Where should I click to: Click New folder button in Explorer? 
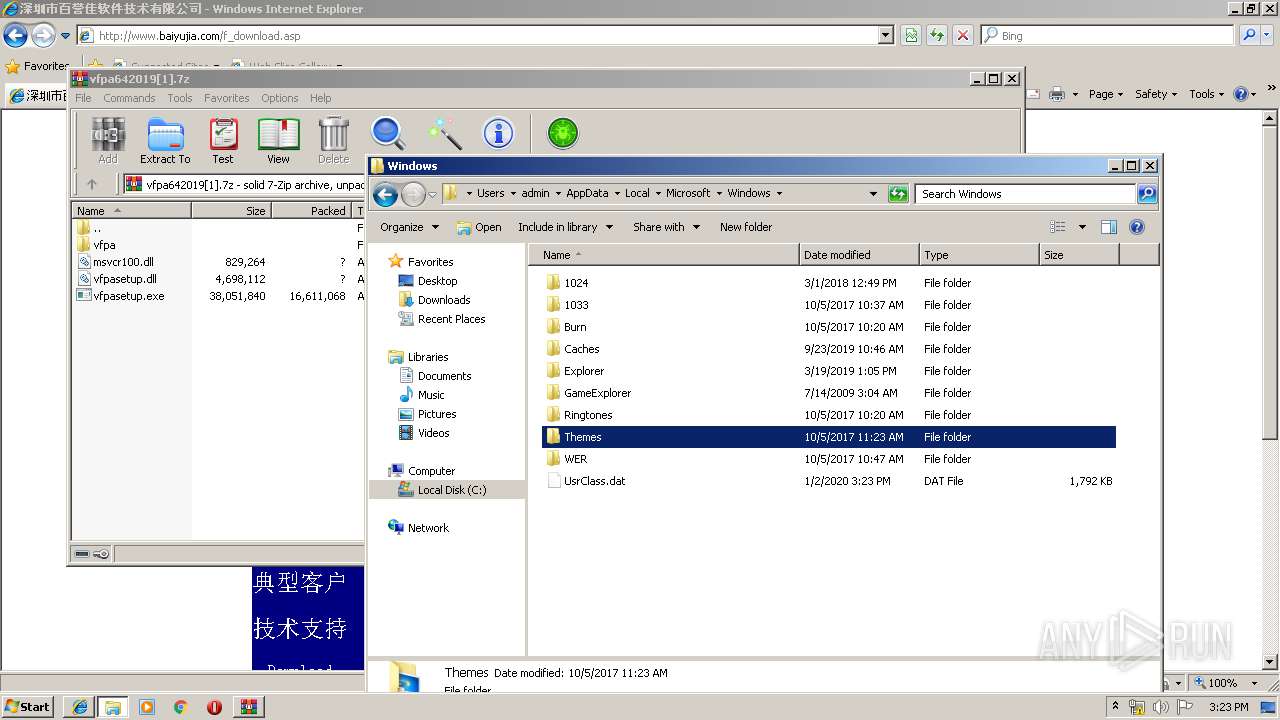746,227
